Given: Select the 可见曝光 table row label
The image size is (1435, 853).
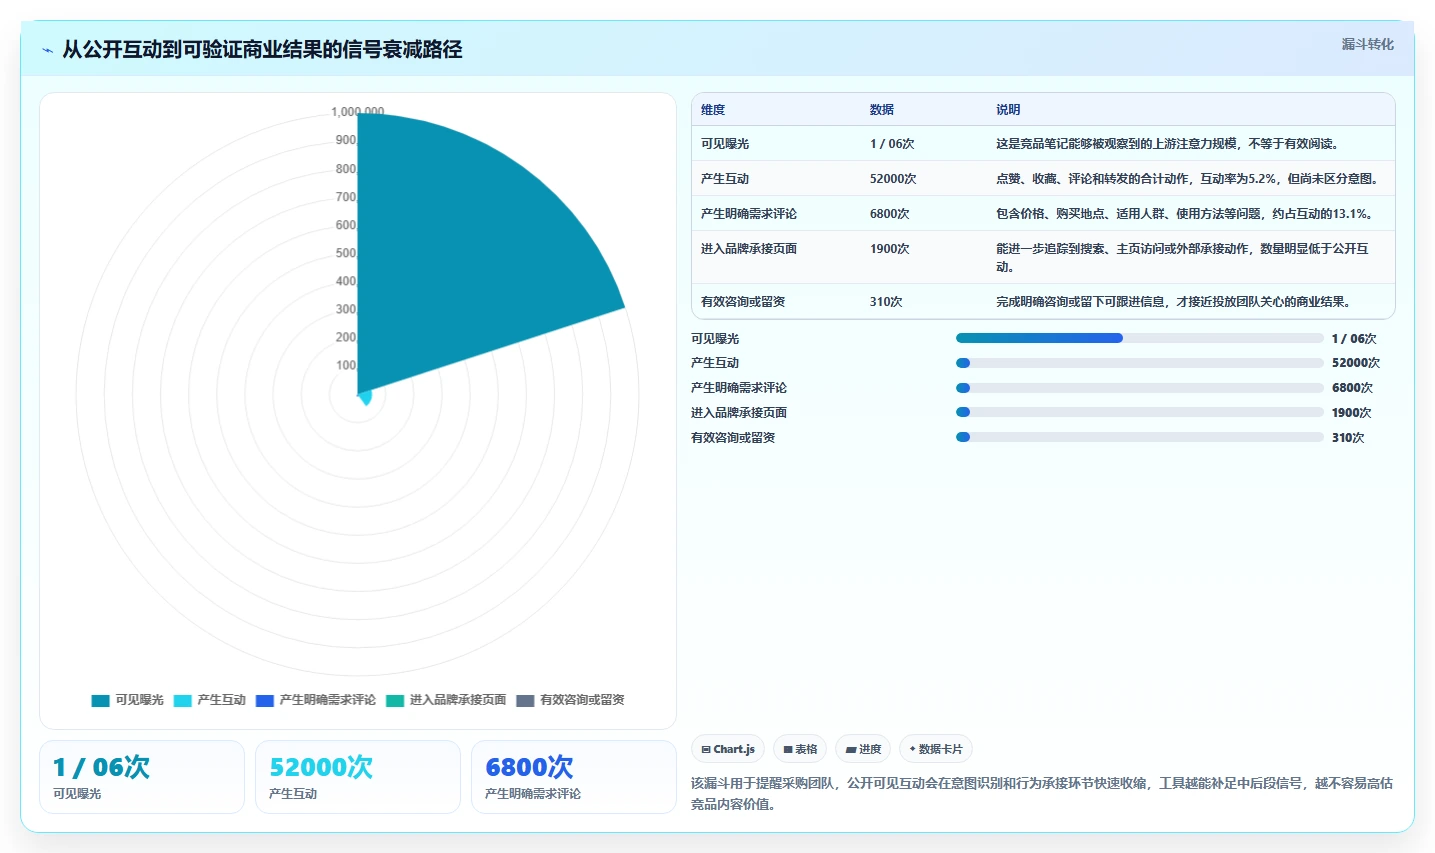Looking at the screenshot, I should pyautogui.click(x=725, y=144).
